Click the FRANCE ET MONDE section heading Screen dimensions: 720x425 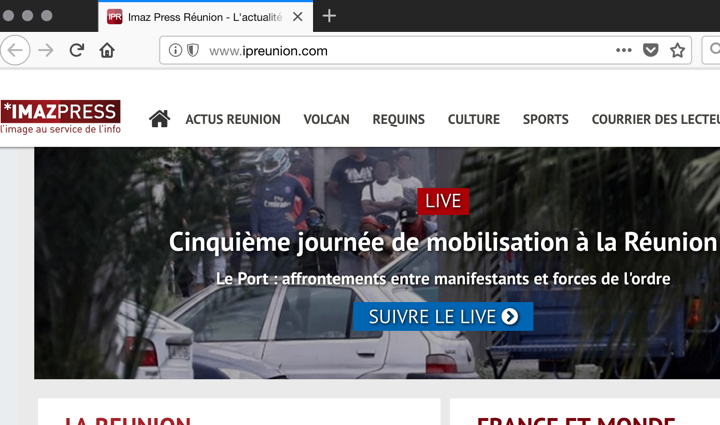tap(576, 420)
